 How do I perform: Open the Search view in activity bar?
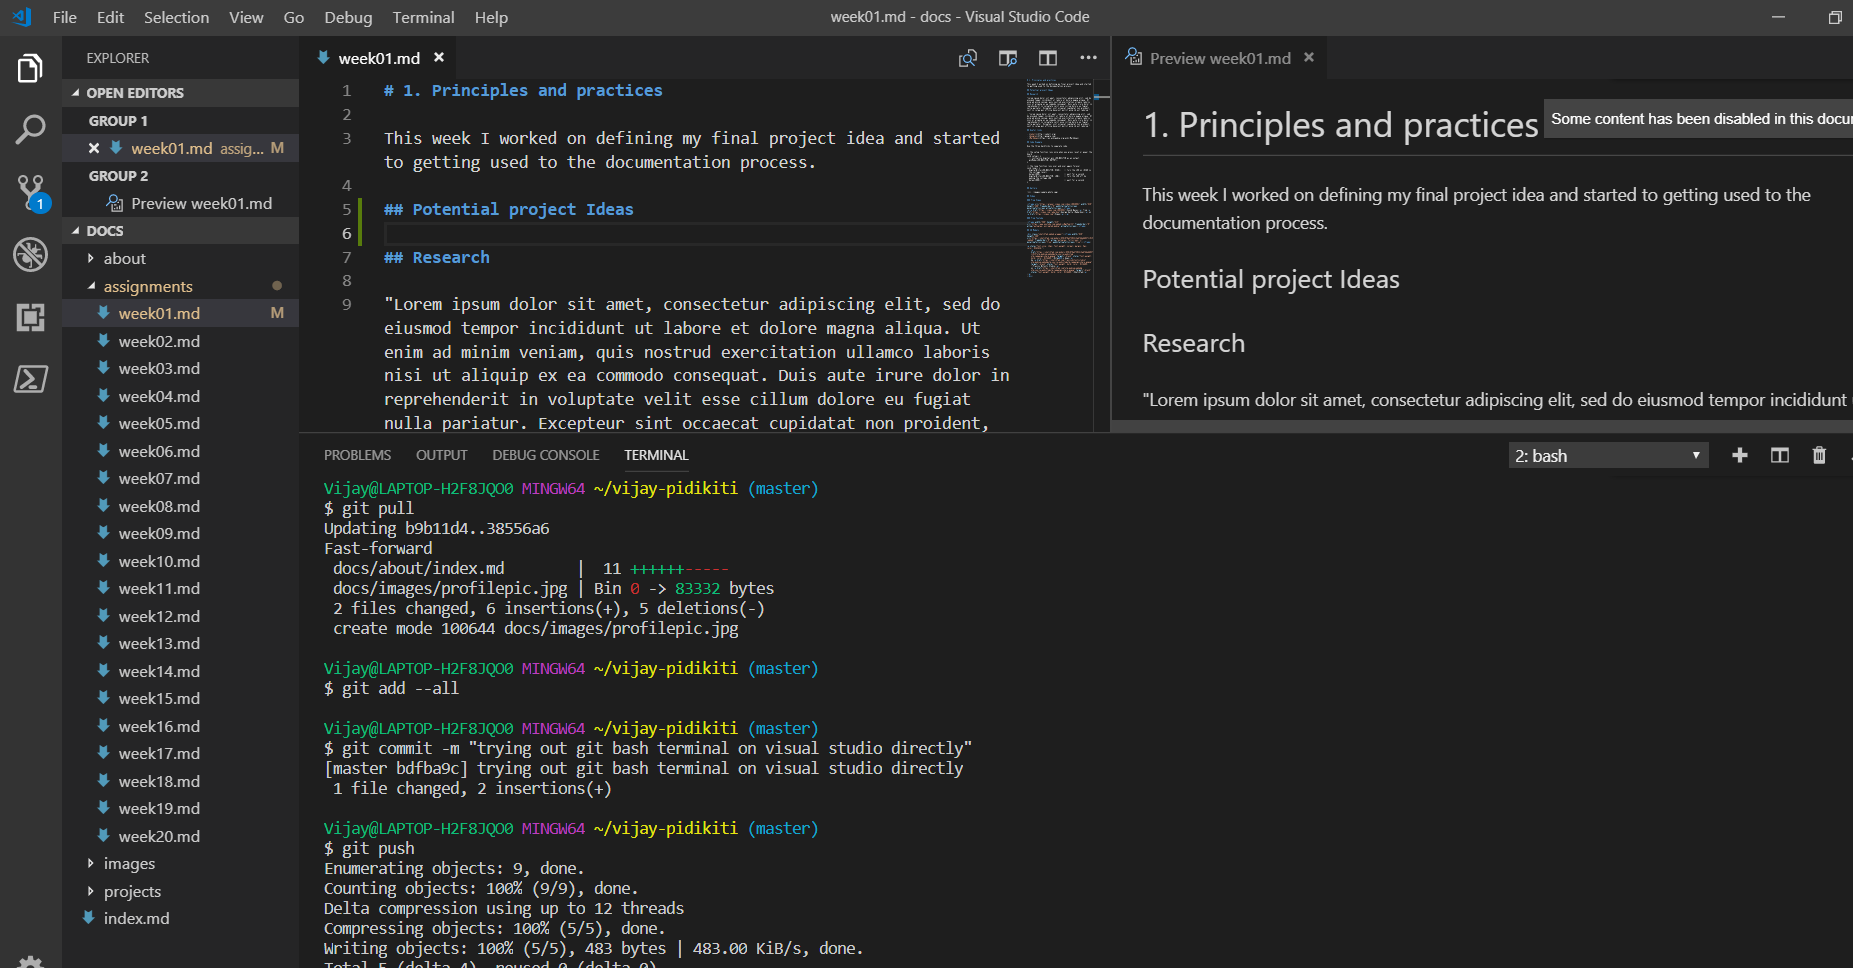[x=30, y=129]
